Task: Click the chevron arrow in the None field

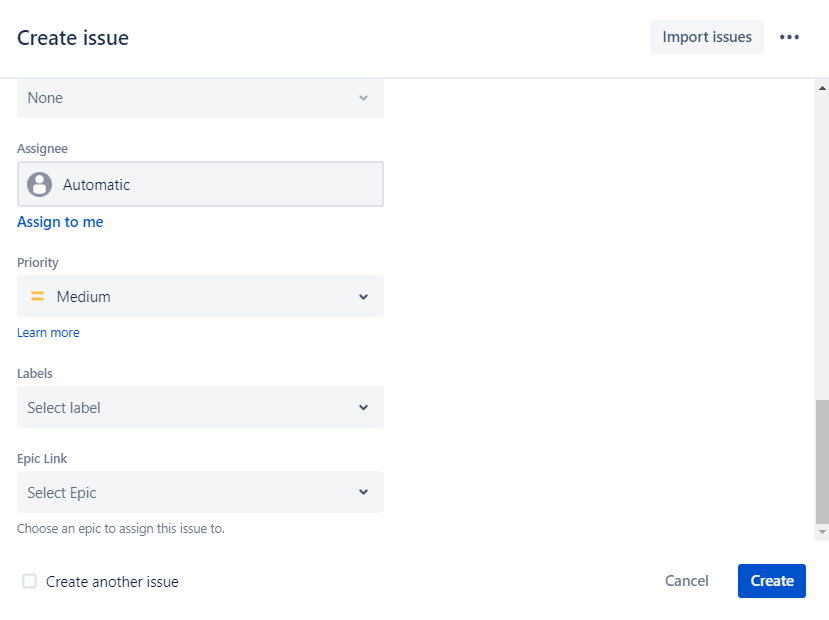Action: pos(363,98)
